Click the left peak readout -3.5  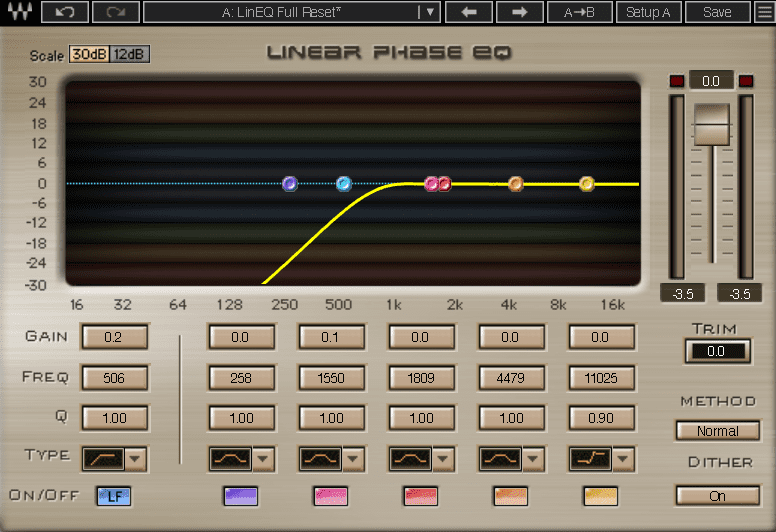[683, 293]
